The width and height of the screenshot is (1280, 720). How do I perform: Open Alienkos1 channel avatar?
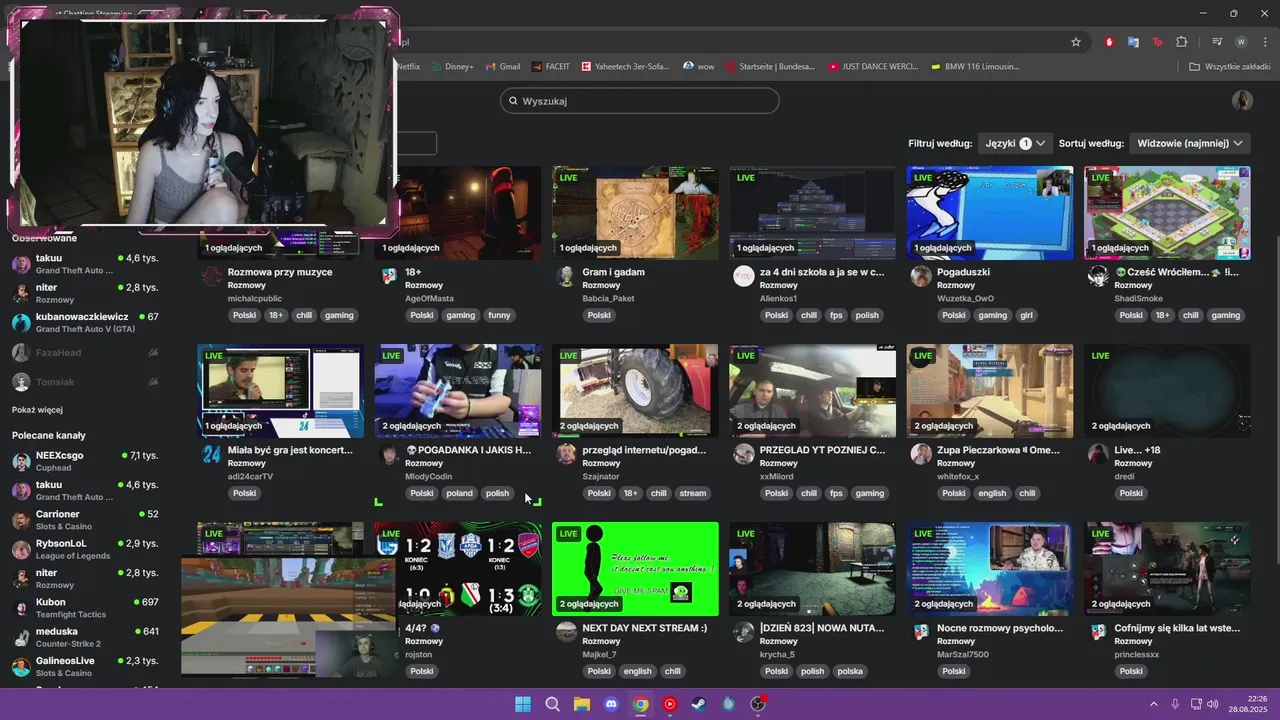743,276
